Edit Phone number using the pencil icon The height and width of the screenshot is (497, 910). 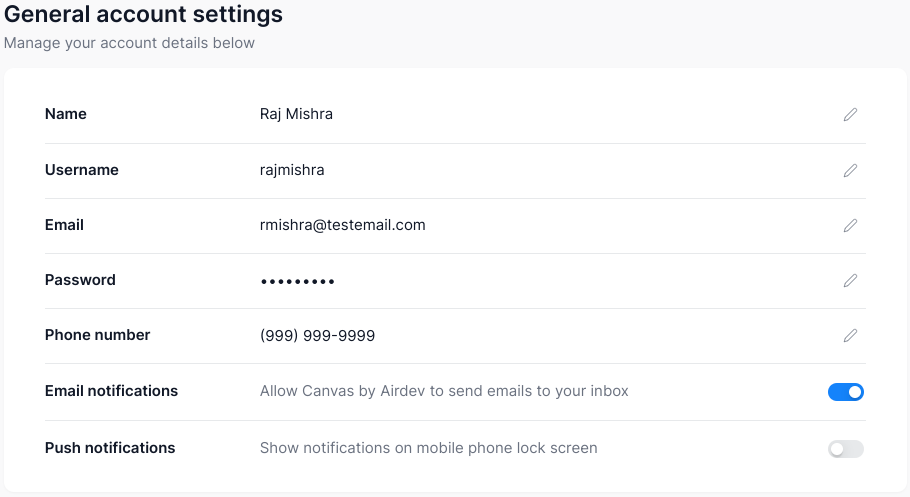tap(850, 336)
